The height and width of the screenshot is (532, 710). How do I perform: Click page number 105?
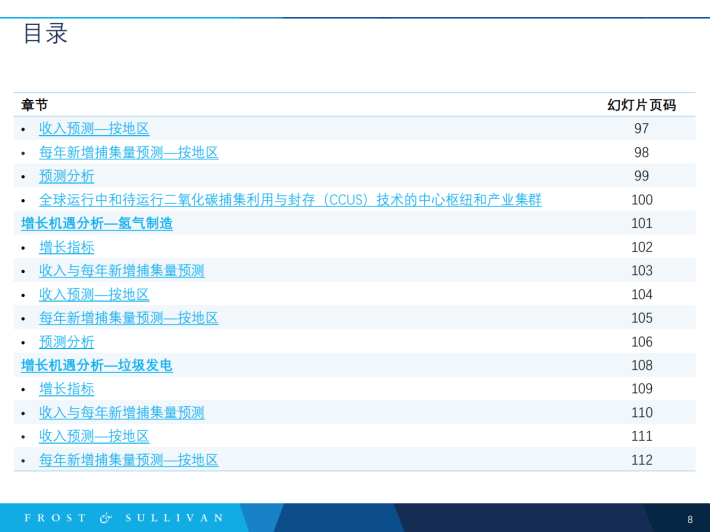pos(642,318)
